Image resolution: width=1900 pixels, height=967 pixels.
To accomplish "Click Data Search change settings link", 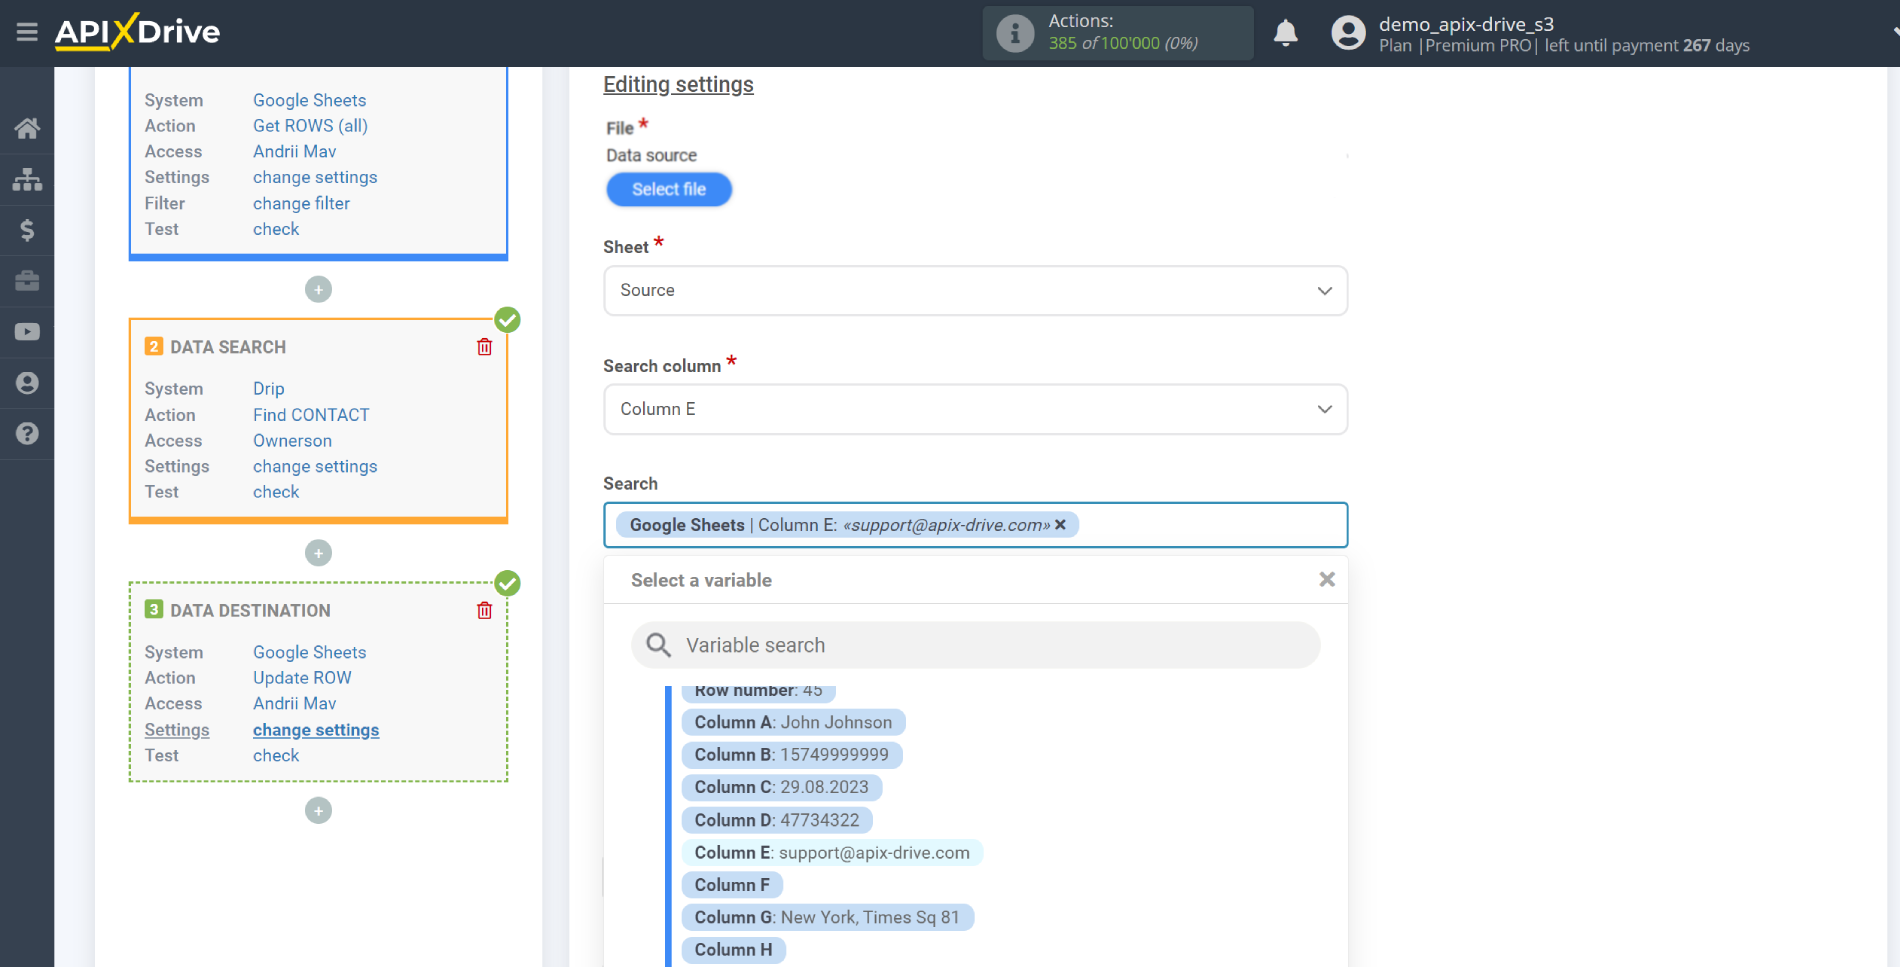I will tap(315, 466).
